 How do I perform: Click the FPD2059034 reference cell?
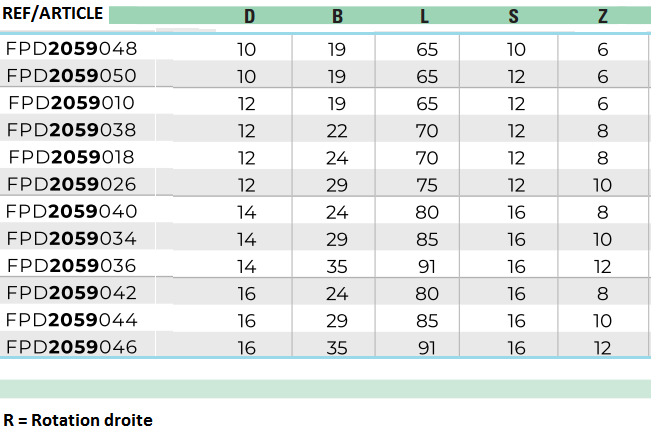coord(71,238)
